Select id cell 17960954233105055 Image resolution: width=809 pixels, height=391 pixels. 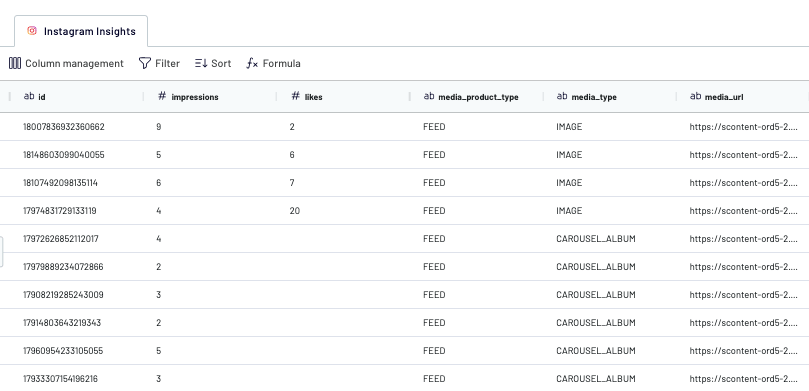pos(63,351)
